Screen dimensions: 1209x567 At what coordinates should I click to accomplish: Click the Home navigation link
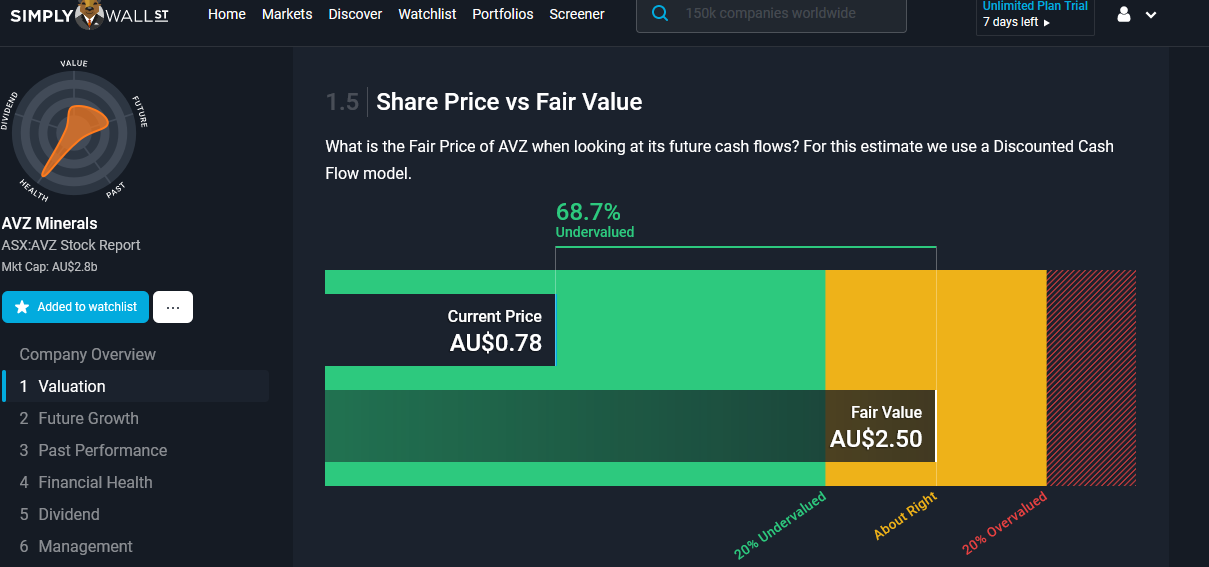click(227, 14)
